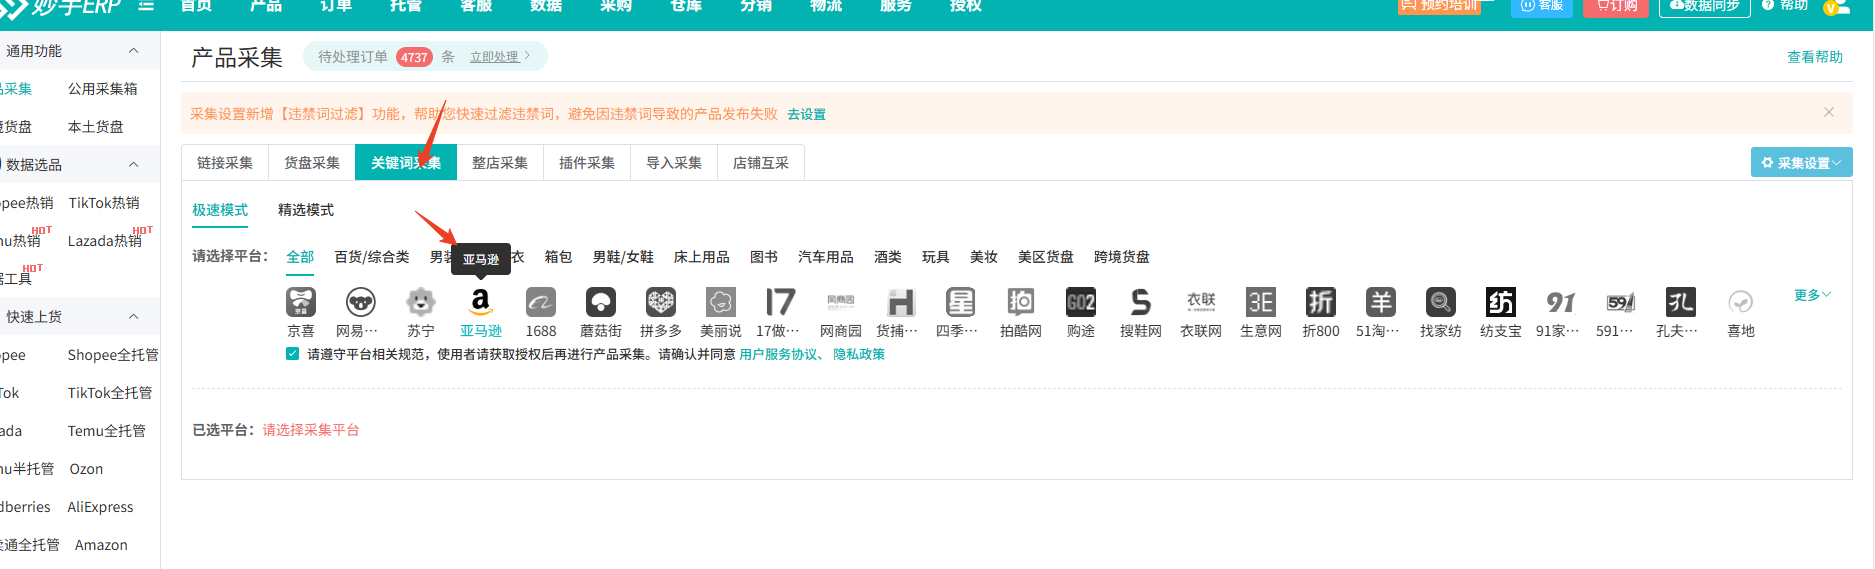
Task: Select the 纺支宝 platform icon
Action: tap(1501, 302)
